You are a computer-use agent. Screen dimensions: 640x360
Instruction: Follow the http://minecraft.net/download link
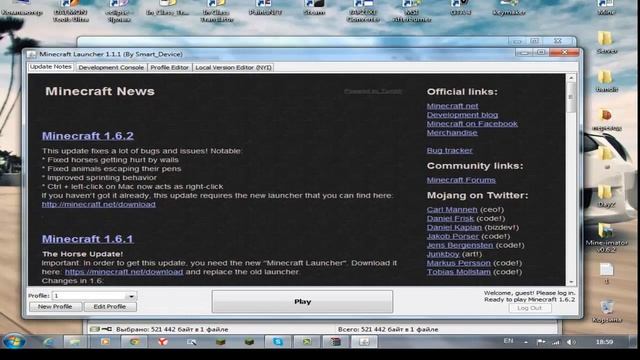98,204
